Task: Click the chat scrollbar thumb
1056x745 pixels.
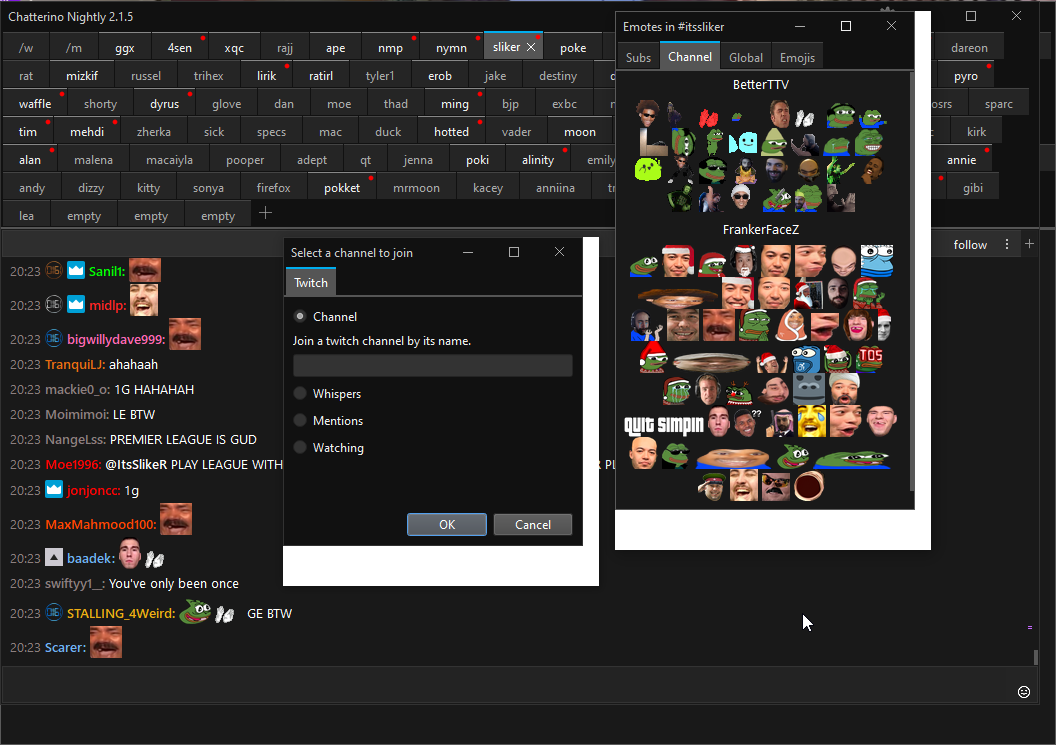Action: [1035, 657]
